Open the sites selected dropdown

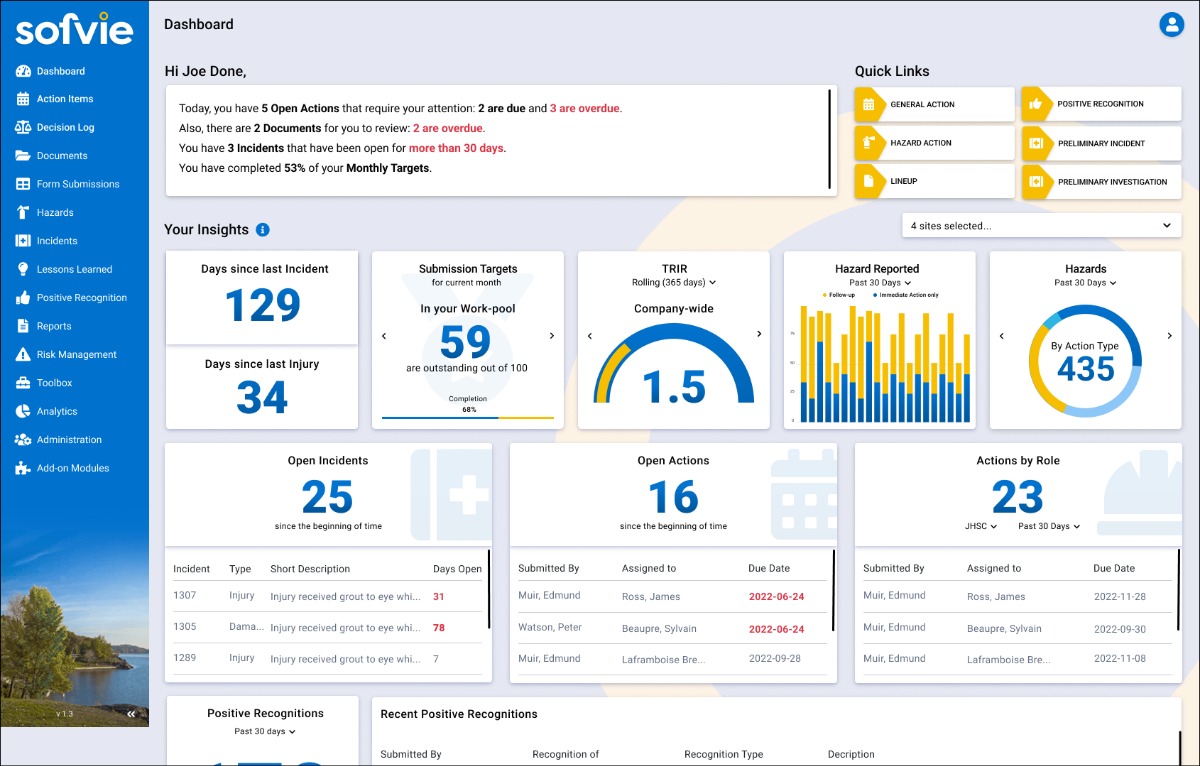[1041, 226]
